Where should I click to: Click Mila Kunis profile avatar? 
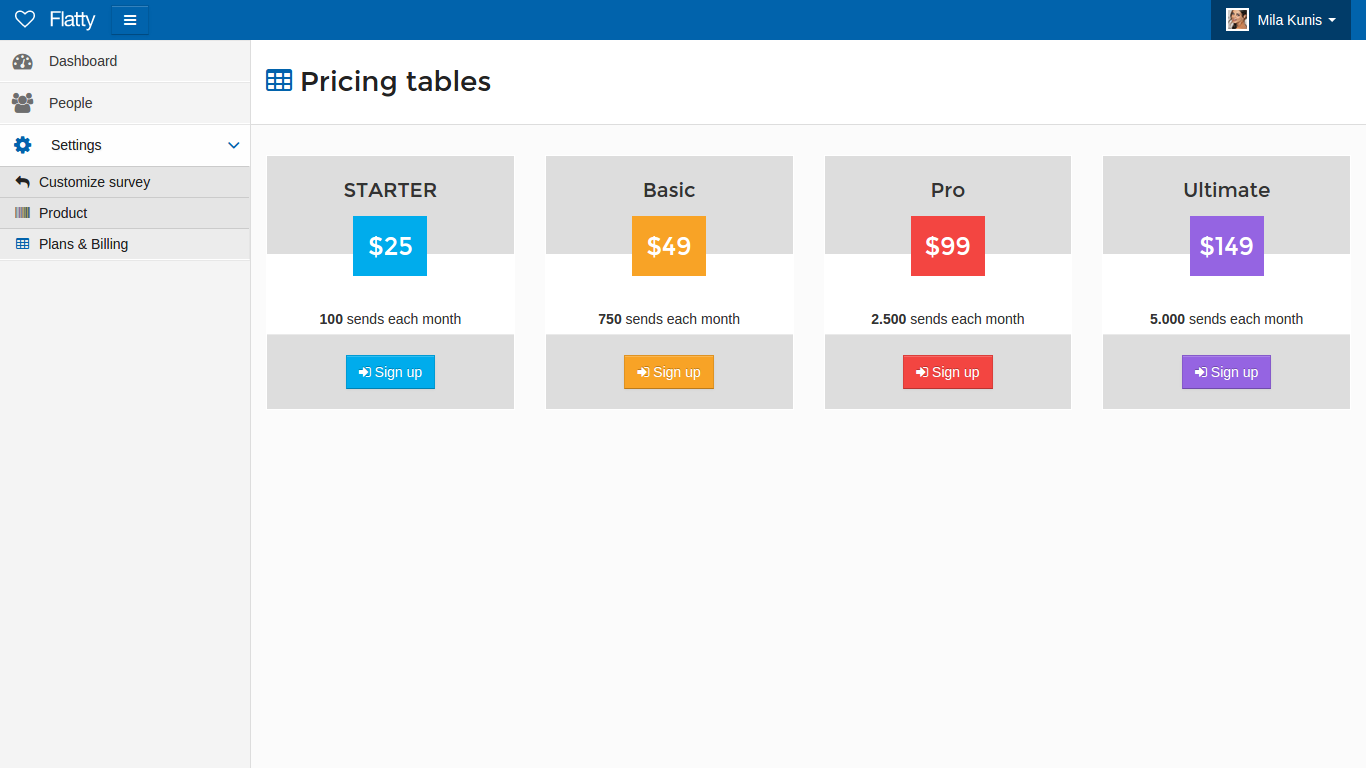coord(1237,20)
